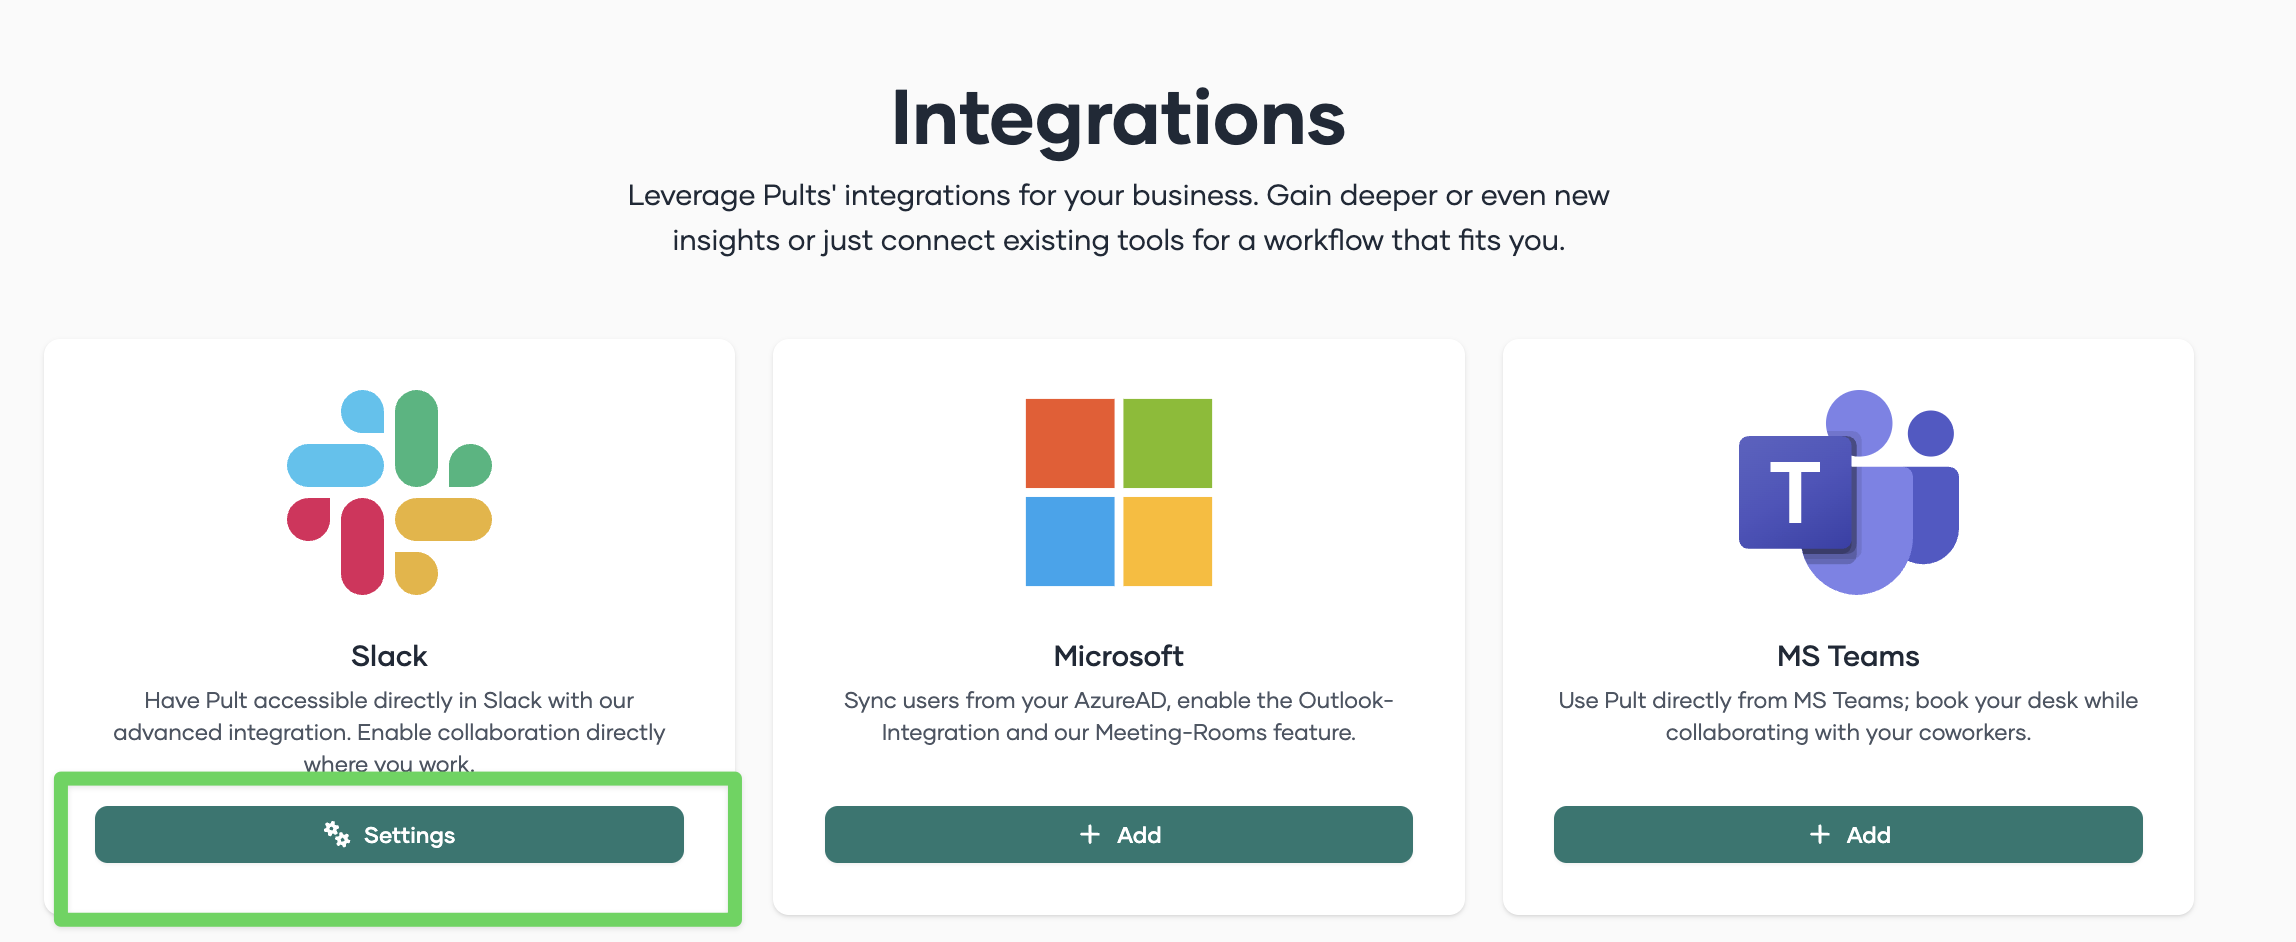Click the plus icon on MS Teams' Add button
2296x942 pixels.
(x=1820, y=834)
